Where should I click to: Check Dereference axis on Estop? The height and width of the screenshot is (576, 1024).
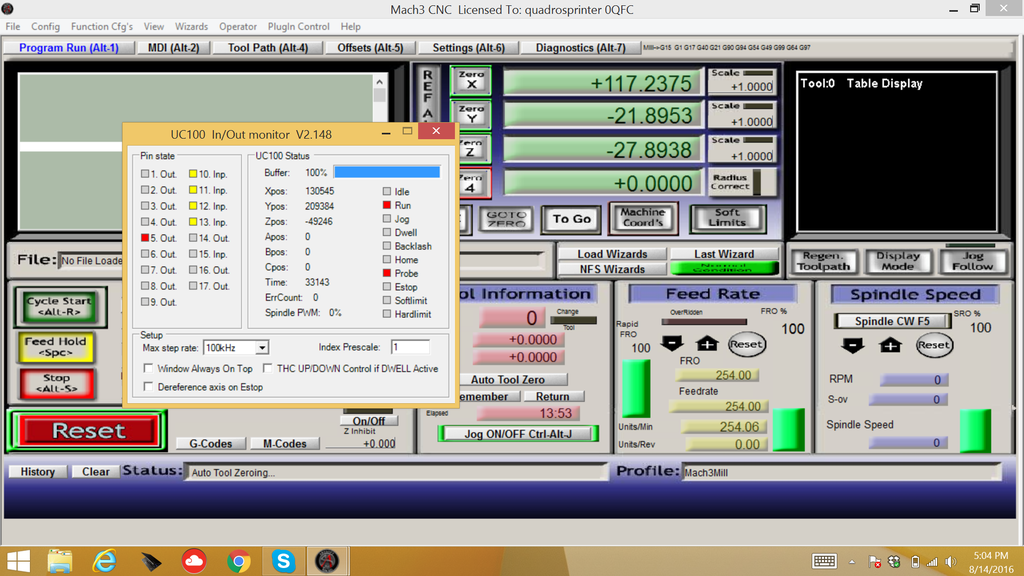[x=149, y=387]
